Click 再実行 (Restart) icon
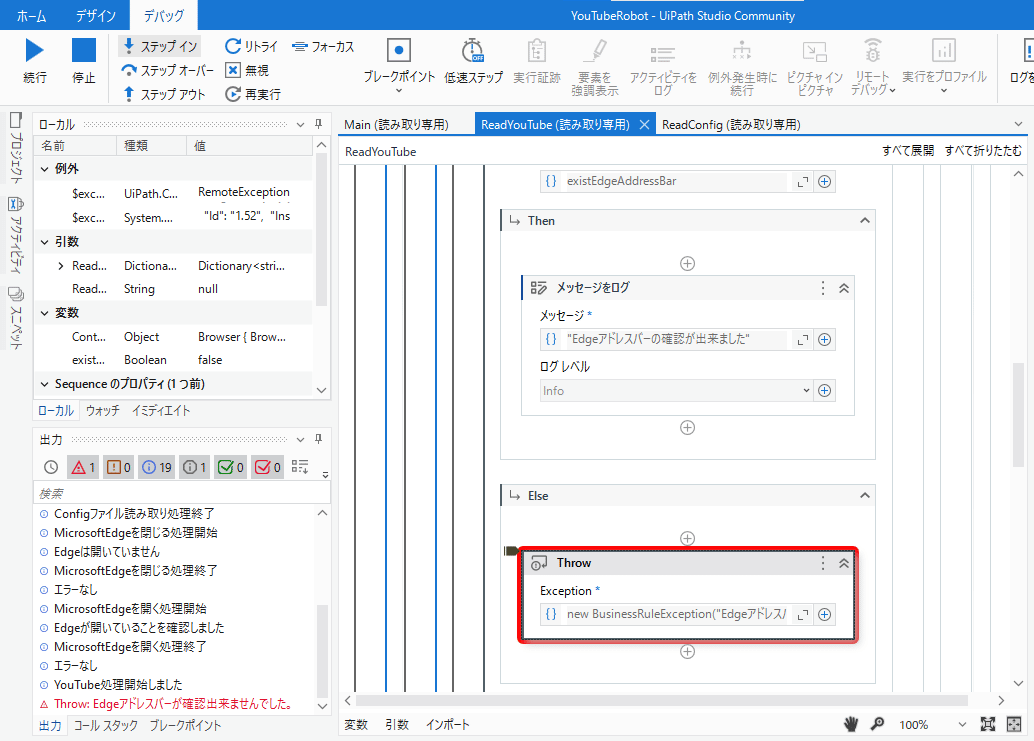 click(x=233, y=94)
